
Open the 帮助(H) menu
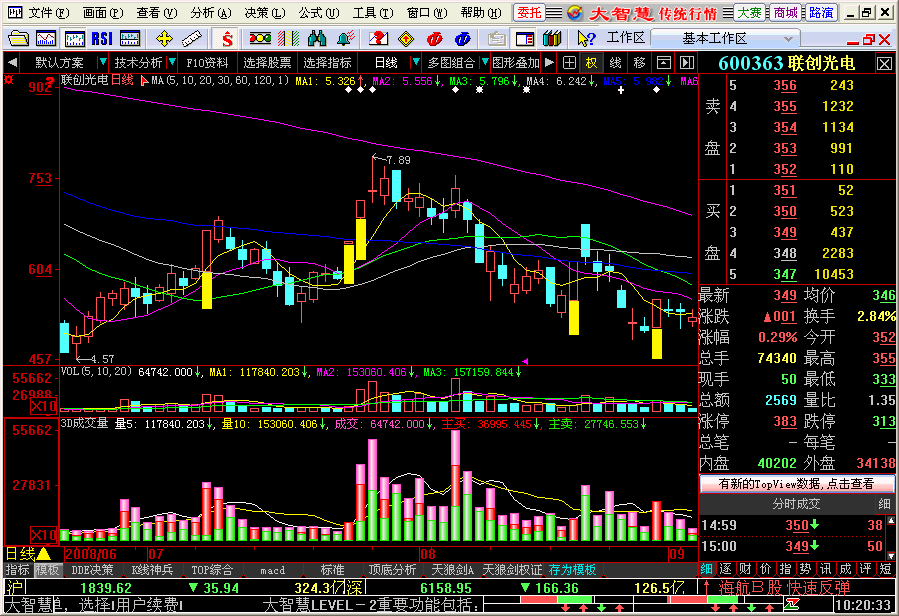coord(480,12)
